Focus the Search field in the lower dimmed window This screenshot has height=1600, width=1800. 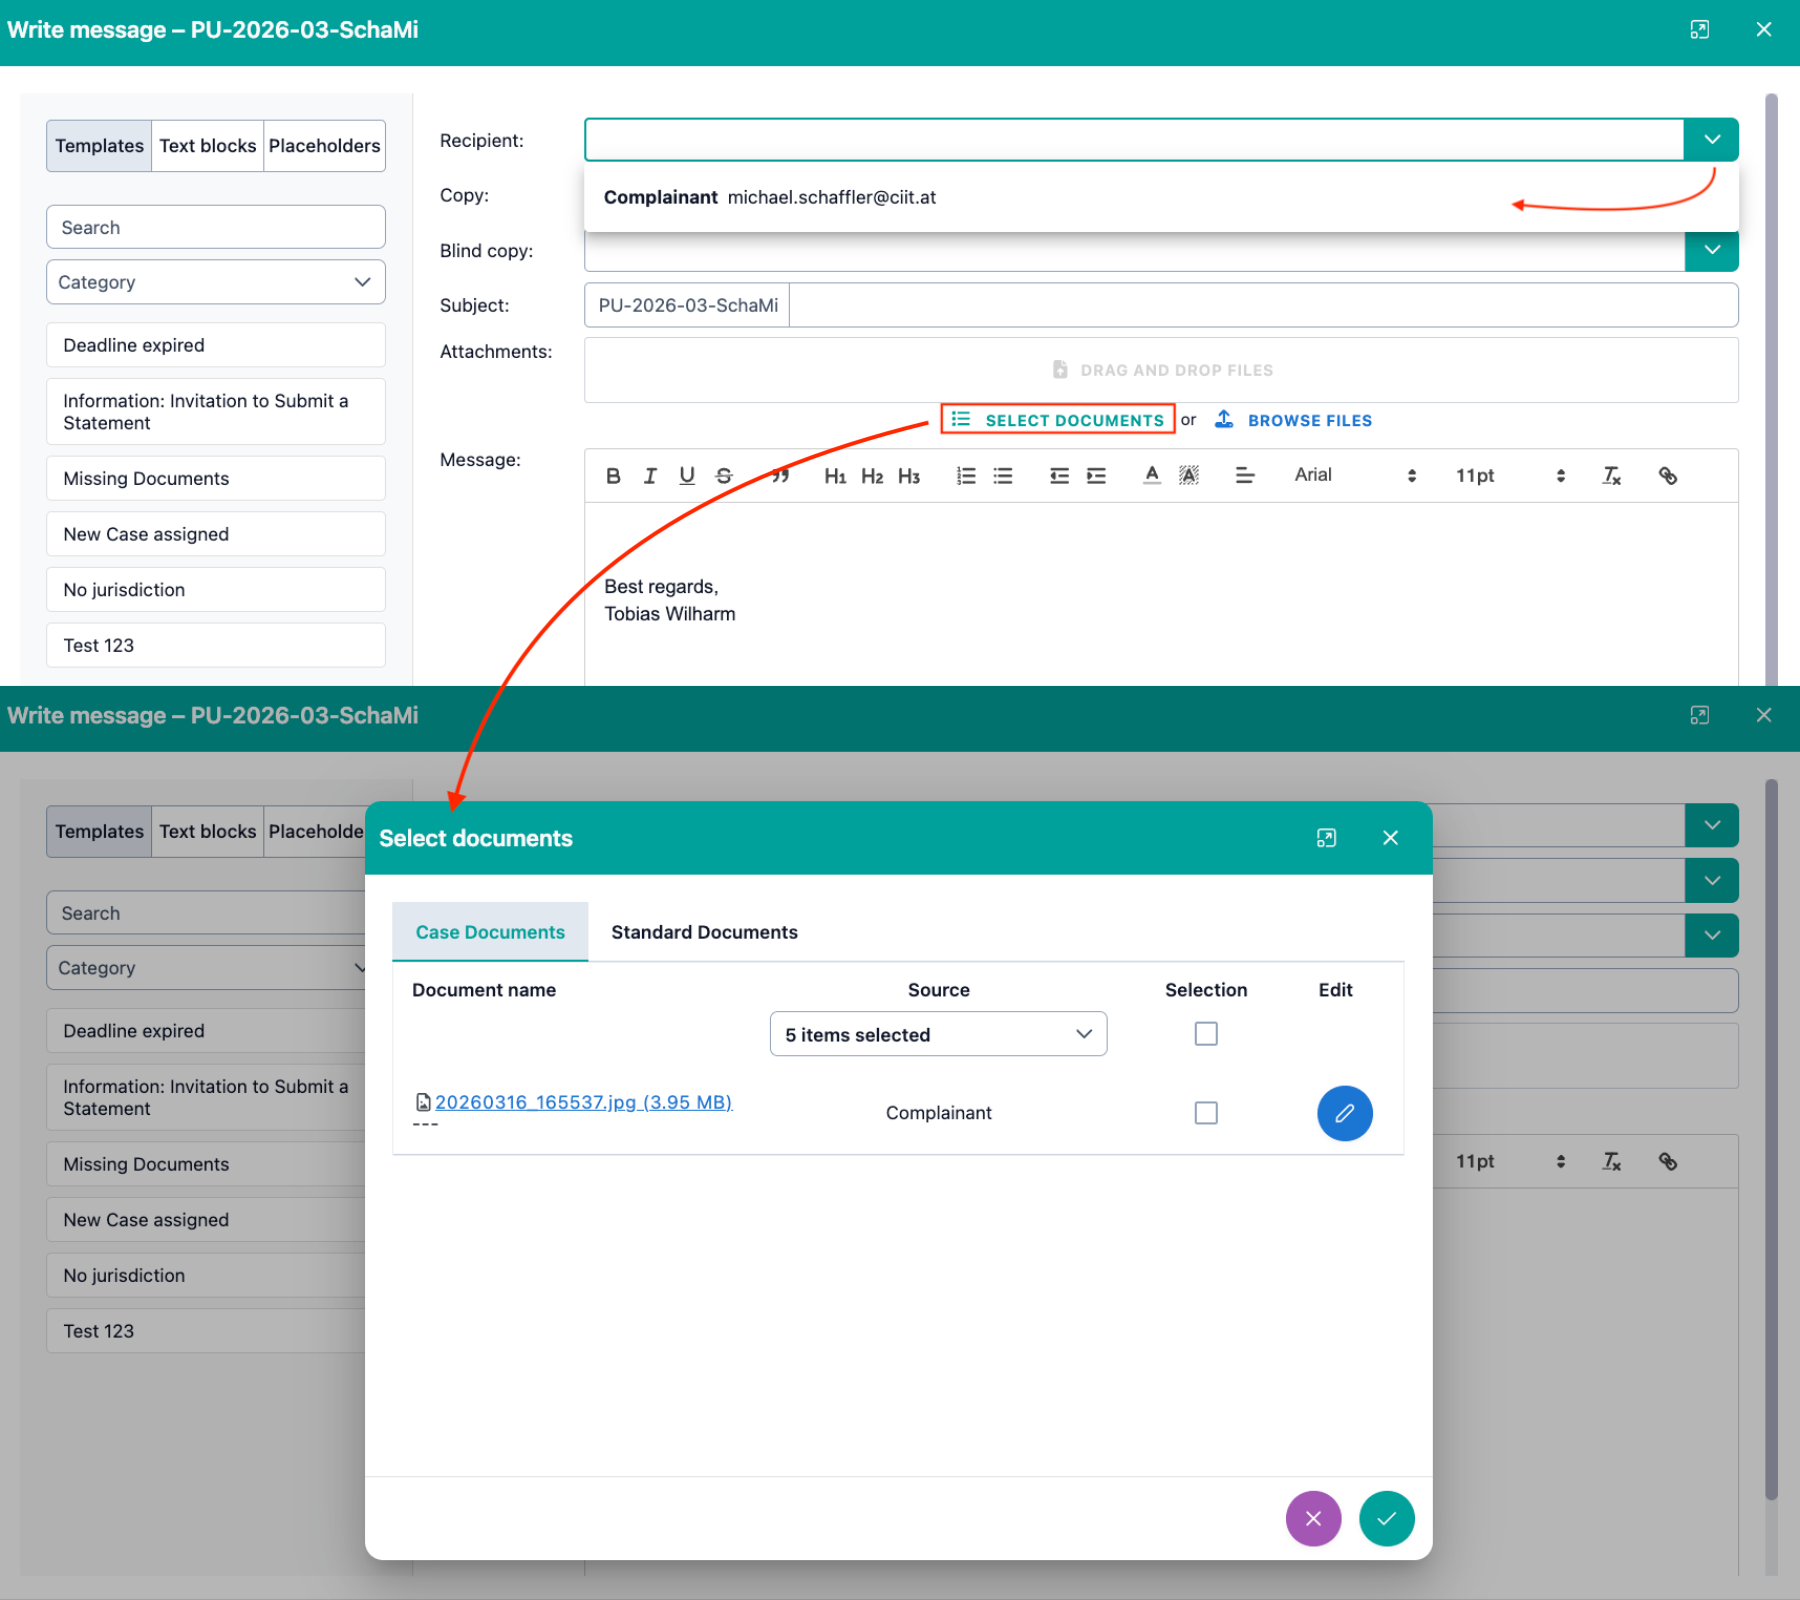[x=206, y=913]
